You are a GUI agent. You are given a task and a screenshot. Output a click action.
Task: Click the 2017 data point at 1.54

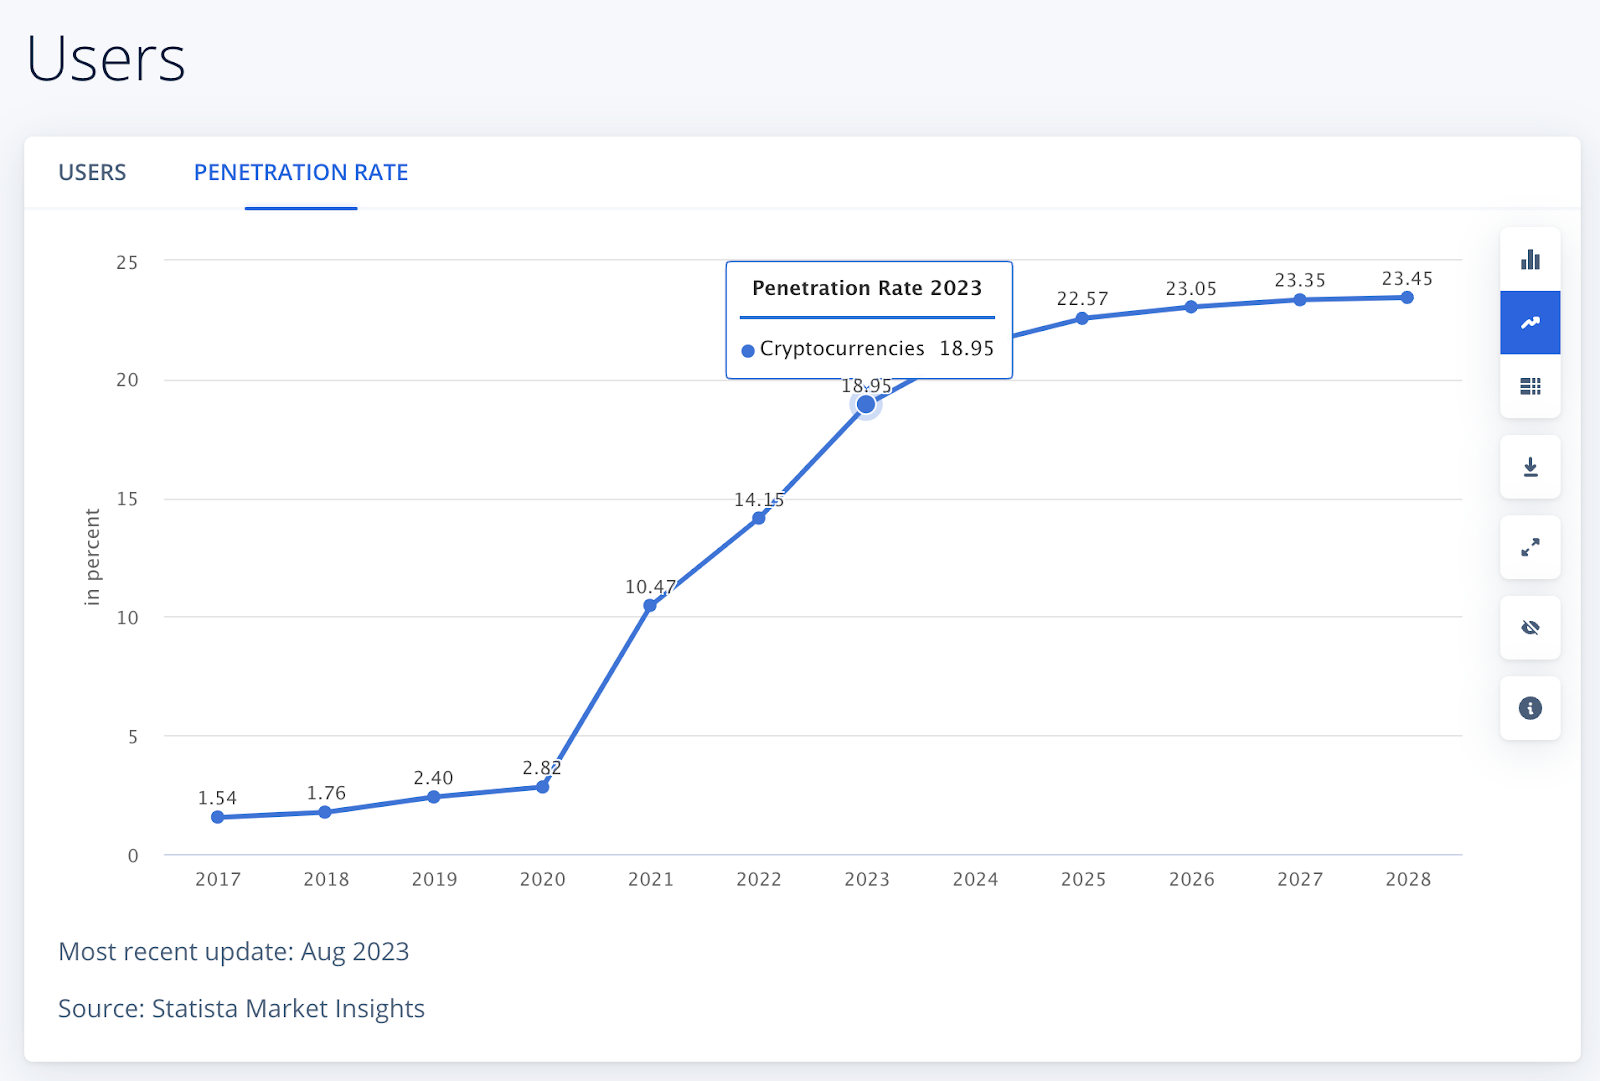pos(218,817)
